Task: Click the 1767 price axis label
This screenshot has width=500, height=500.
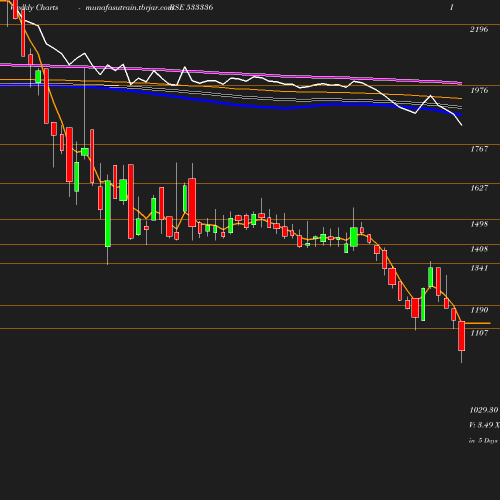Action: coord(479,149)
